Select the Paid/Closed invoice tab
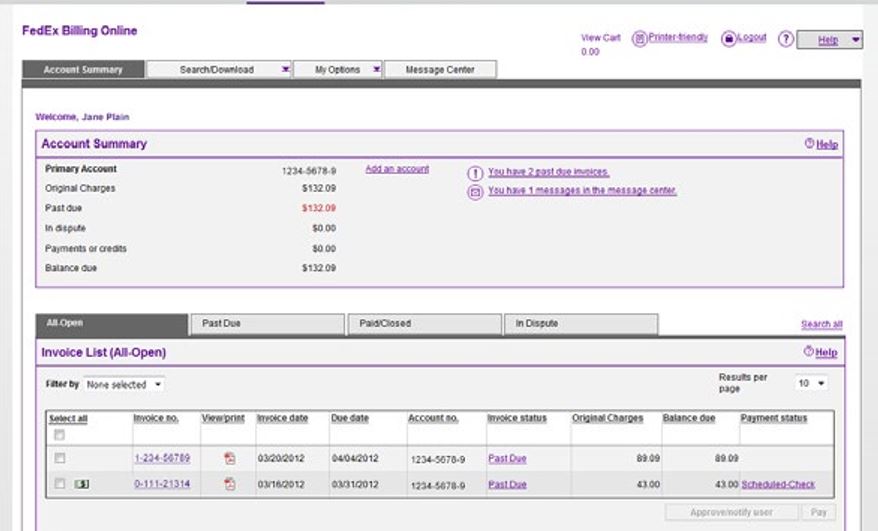 (x=424, y=324)
